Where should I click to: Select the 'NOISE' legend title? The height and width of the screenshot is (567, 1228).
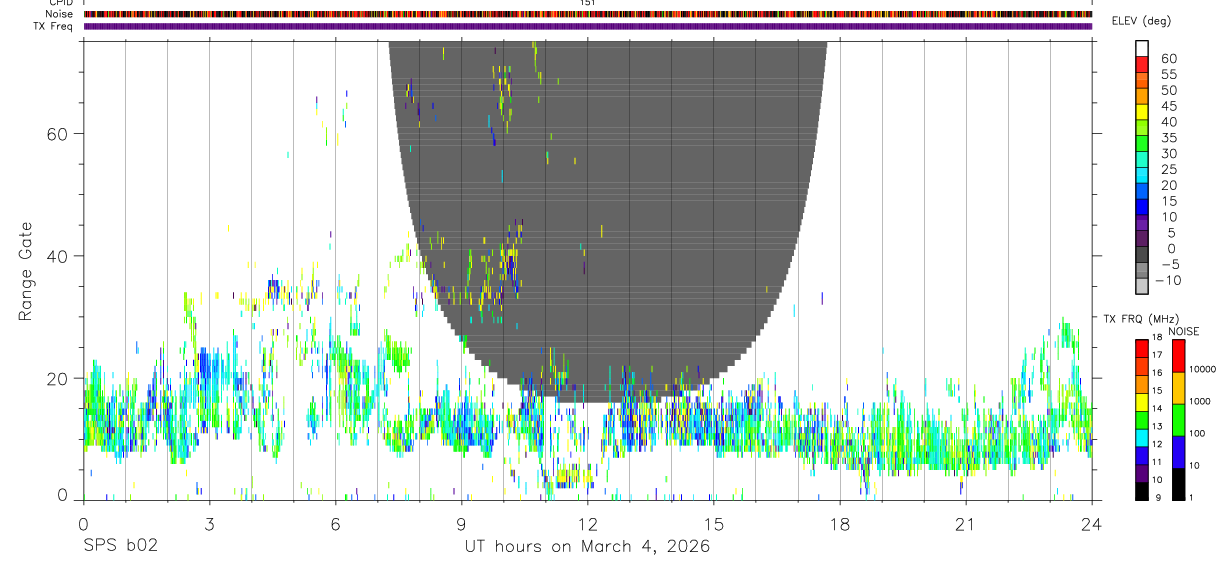1183,331
